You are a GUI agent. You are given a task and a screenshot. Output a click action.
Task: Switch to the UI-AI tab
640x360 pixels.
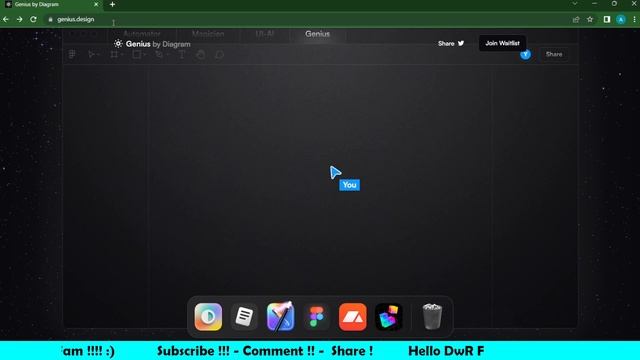pos(264,34)
